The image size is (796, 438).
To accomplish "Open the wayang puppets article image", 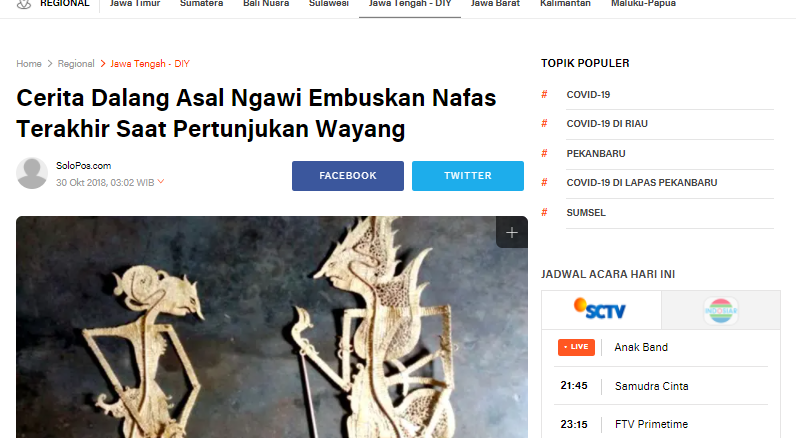I will [x=272, y=327].
